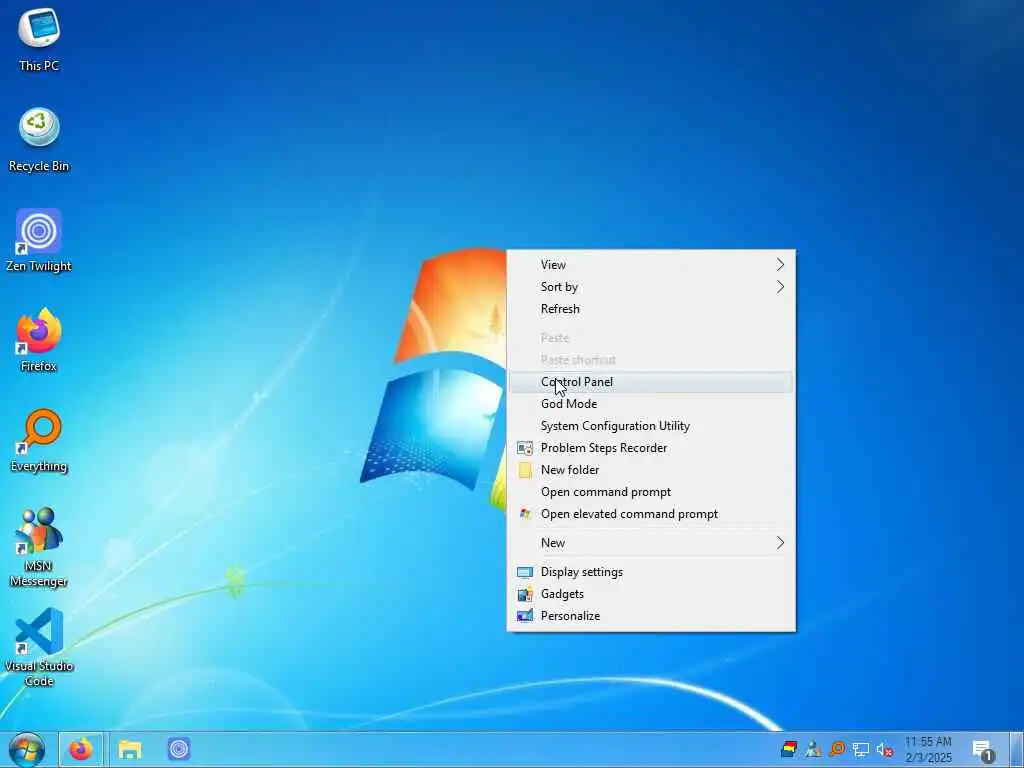Select the Firefox desktop shortcut
The width and height of the screenshot is (1024, 768).
click(39, 340)
